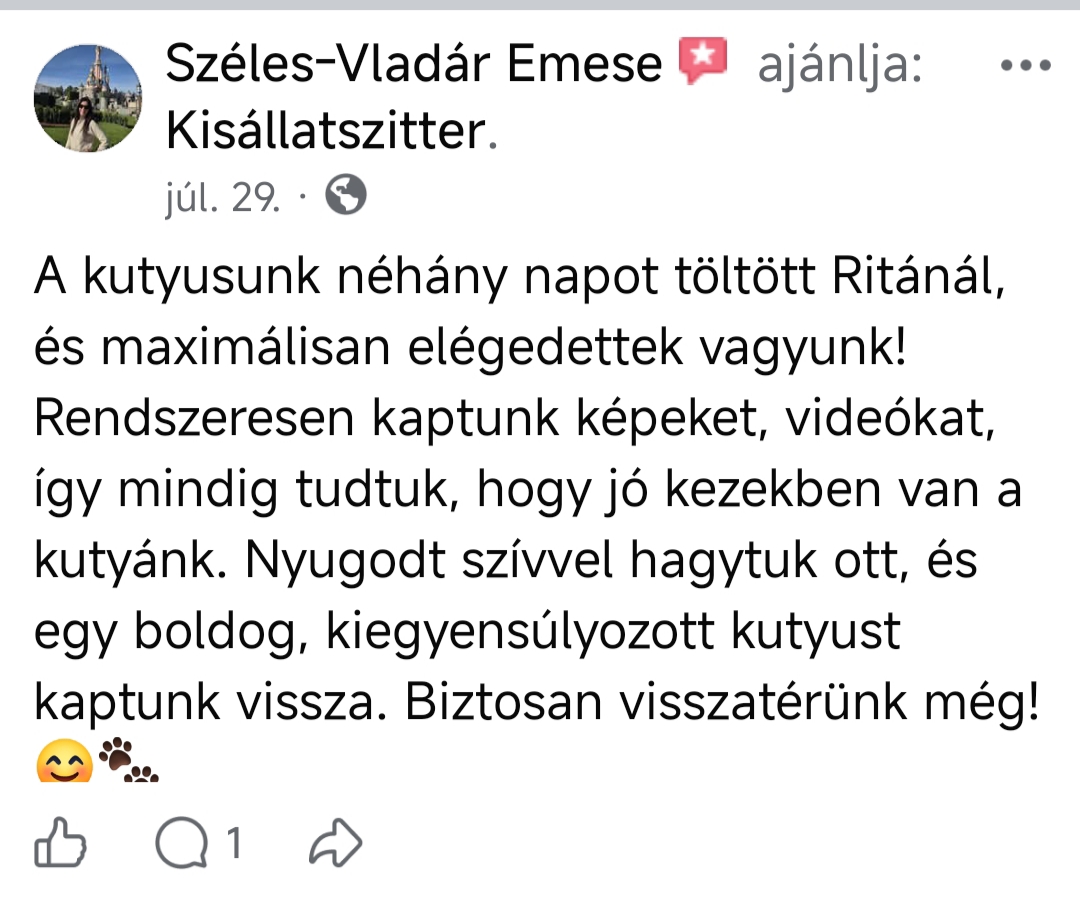Open the three-dot post options menu
This screenshot has width=1080, height=898.
(x=1026, y=66)
